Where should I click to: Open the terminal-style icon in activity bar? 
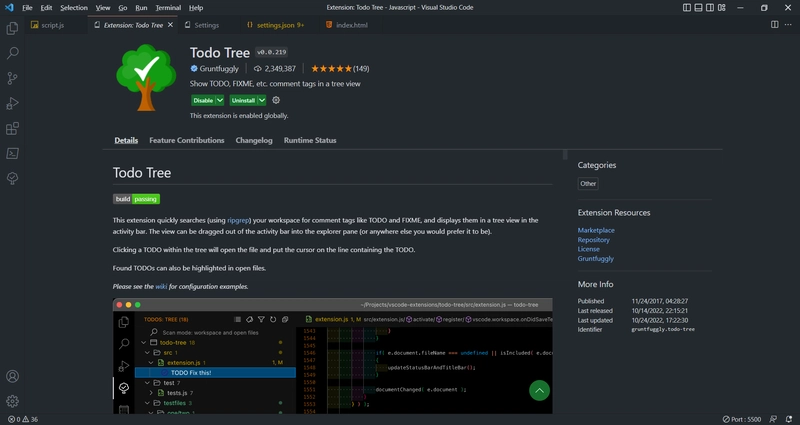click(12, 153)
